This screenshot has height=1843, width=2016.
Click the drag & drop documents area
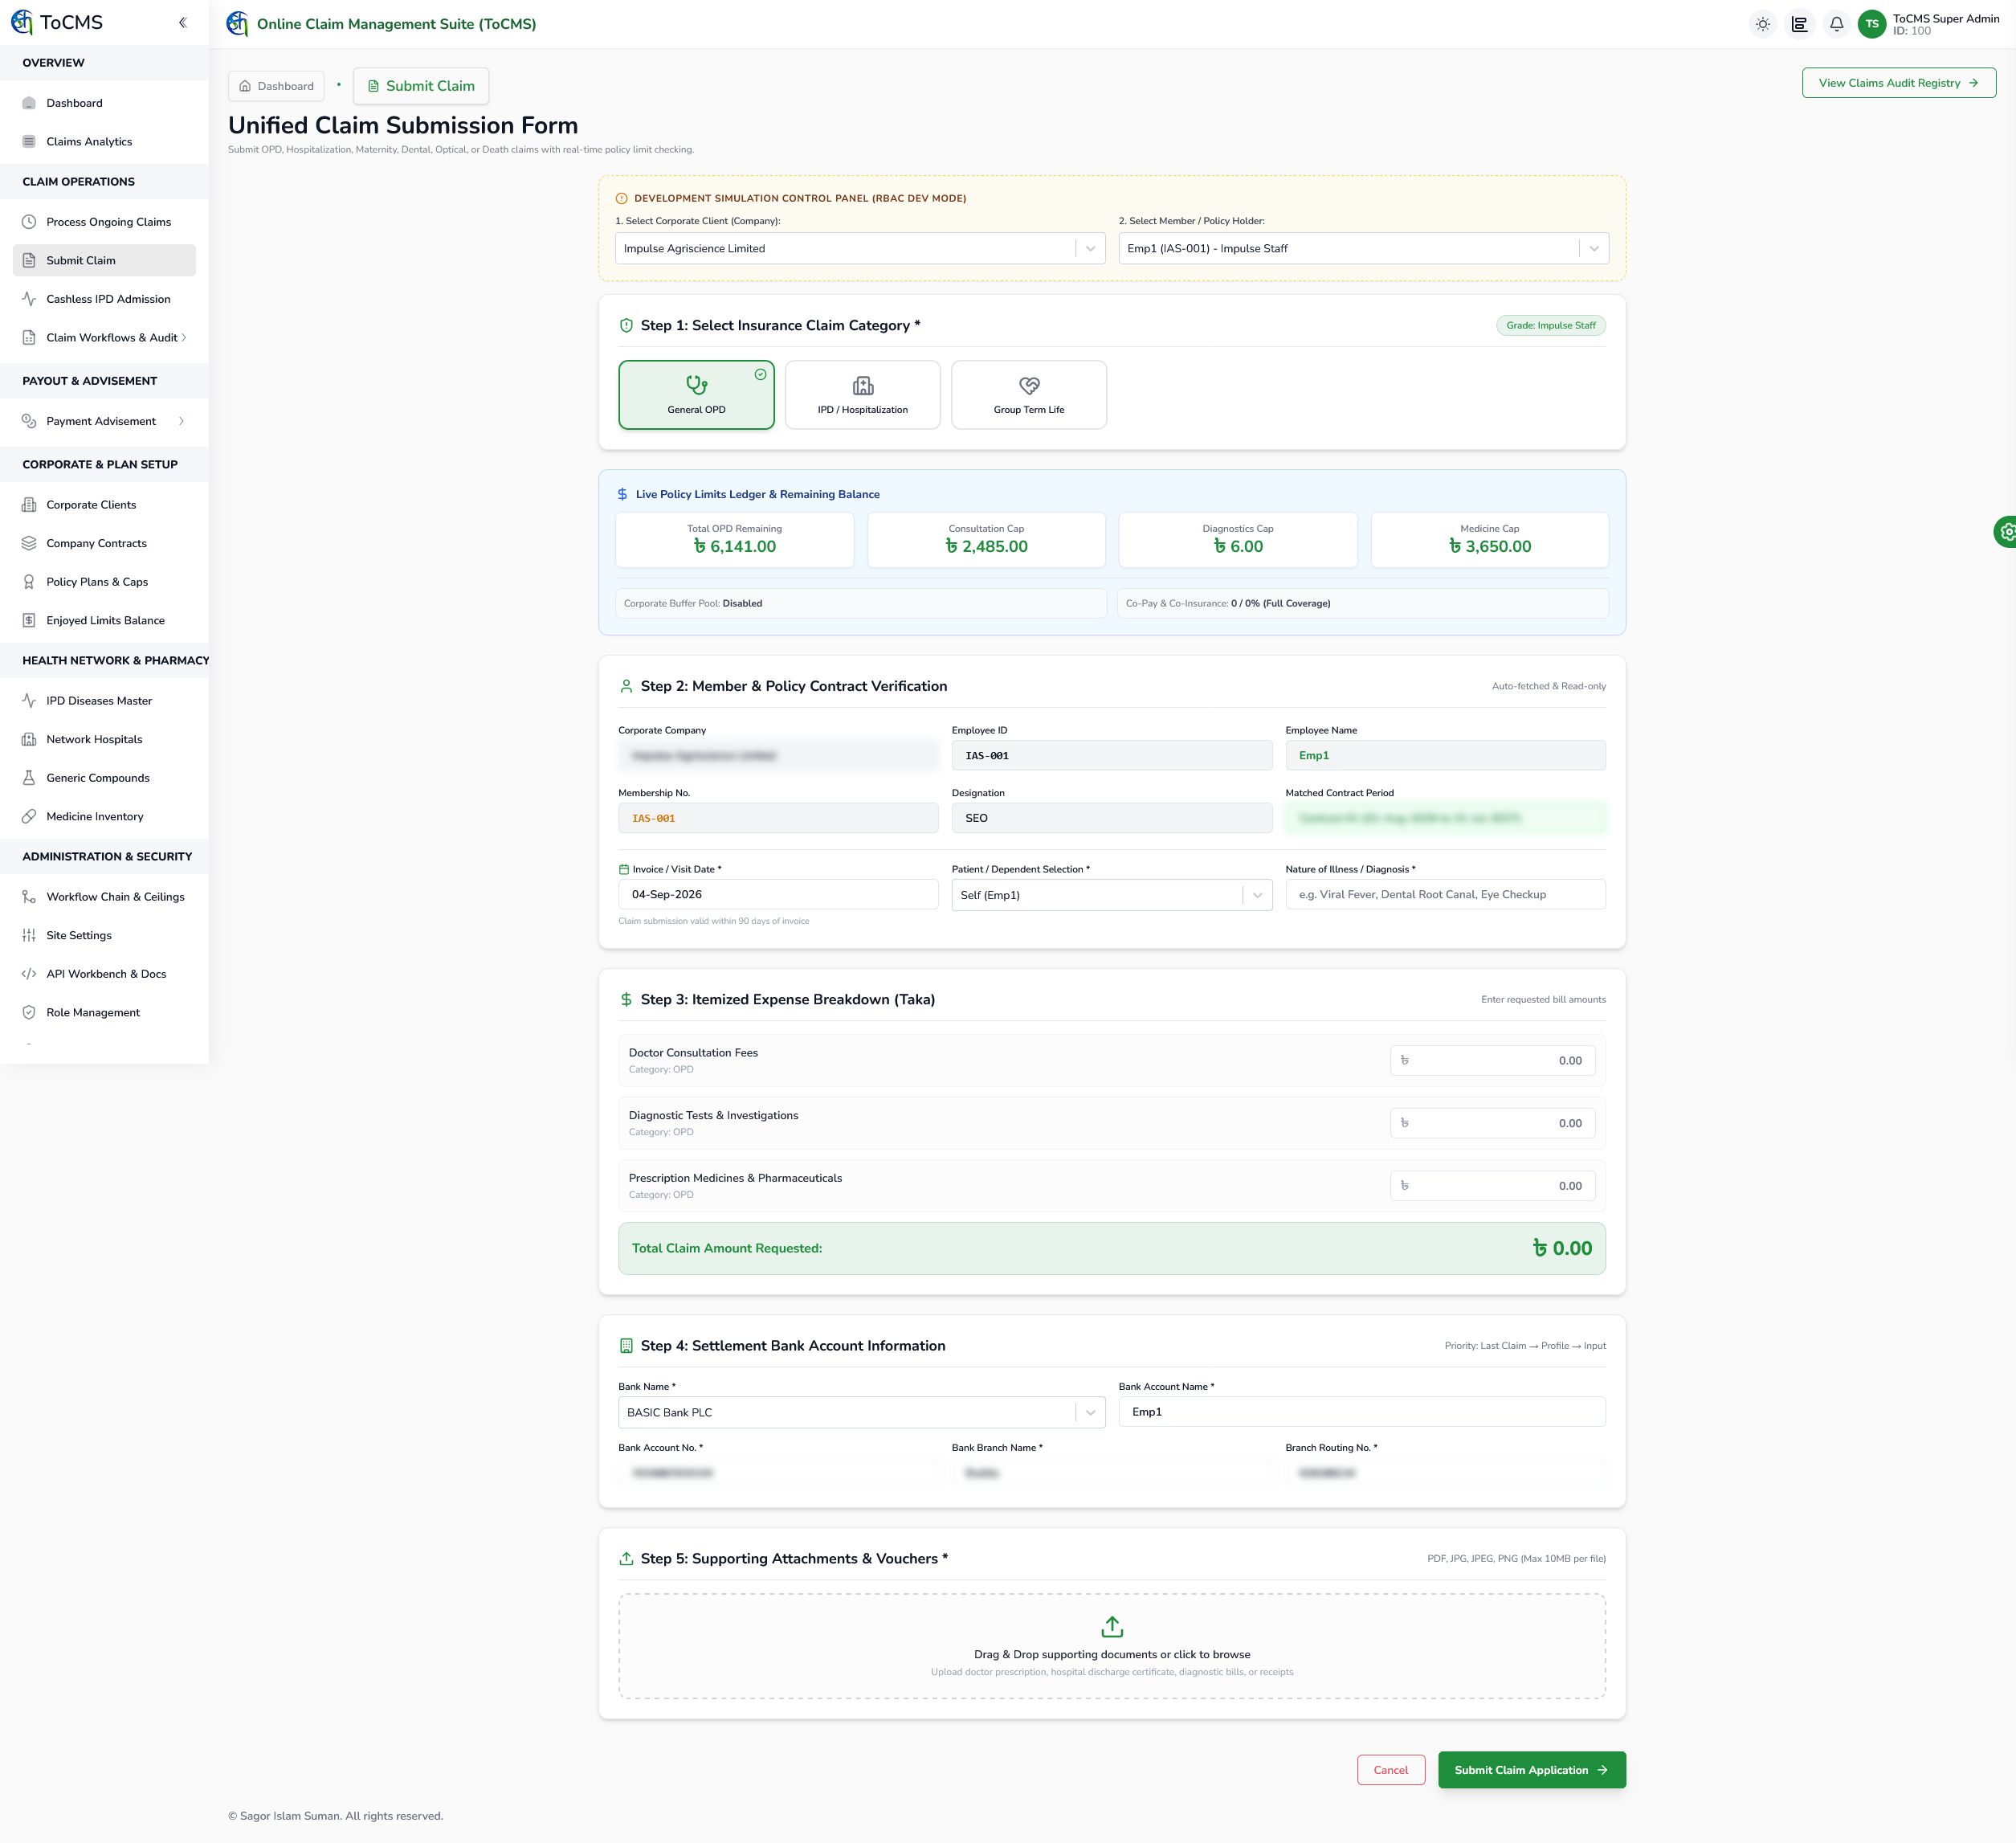pos(1112,1646)
